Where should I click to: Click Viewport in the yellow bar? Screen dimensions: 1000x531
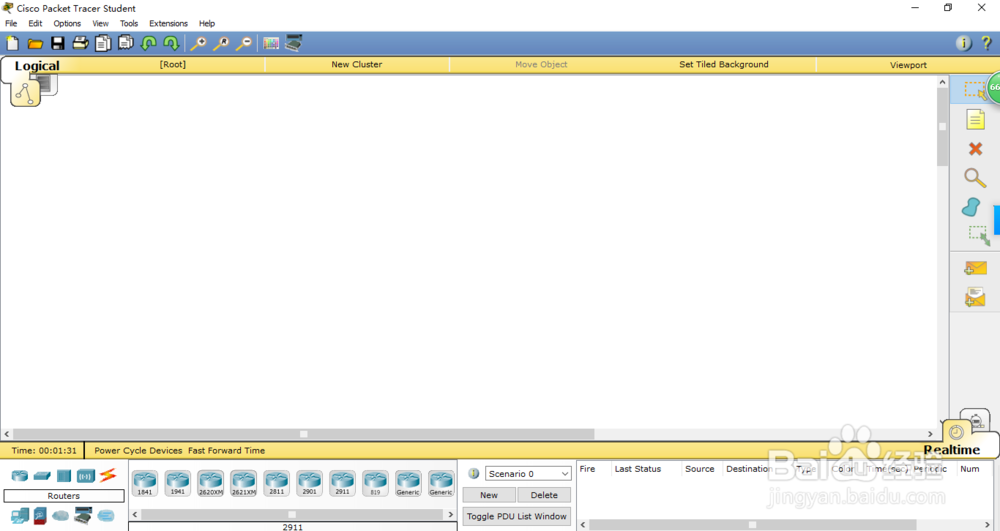[x=908, y=64]
